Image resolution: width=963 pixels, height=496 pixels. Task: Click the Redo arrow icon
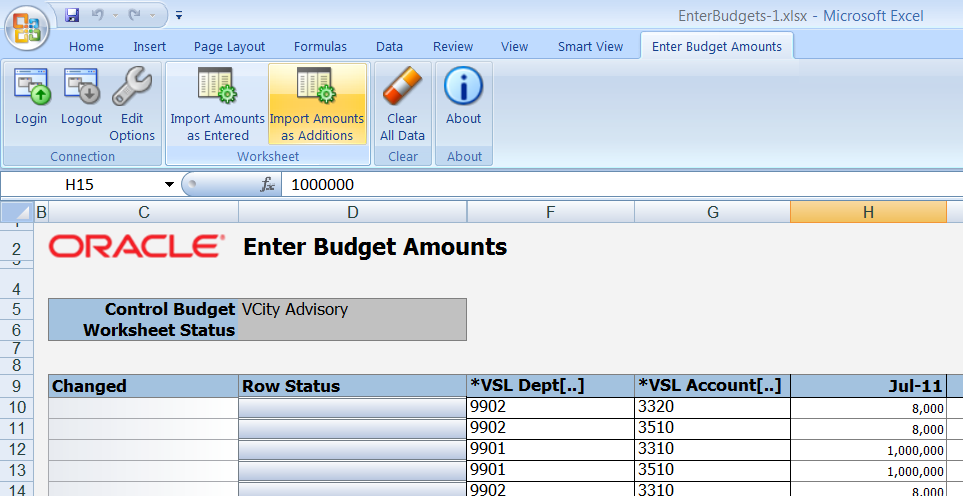click(x=135, y=15)
